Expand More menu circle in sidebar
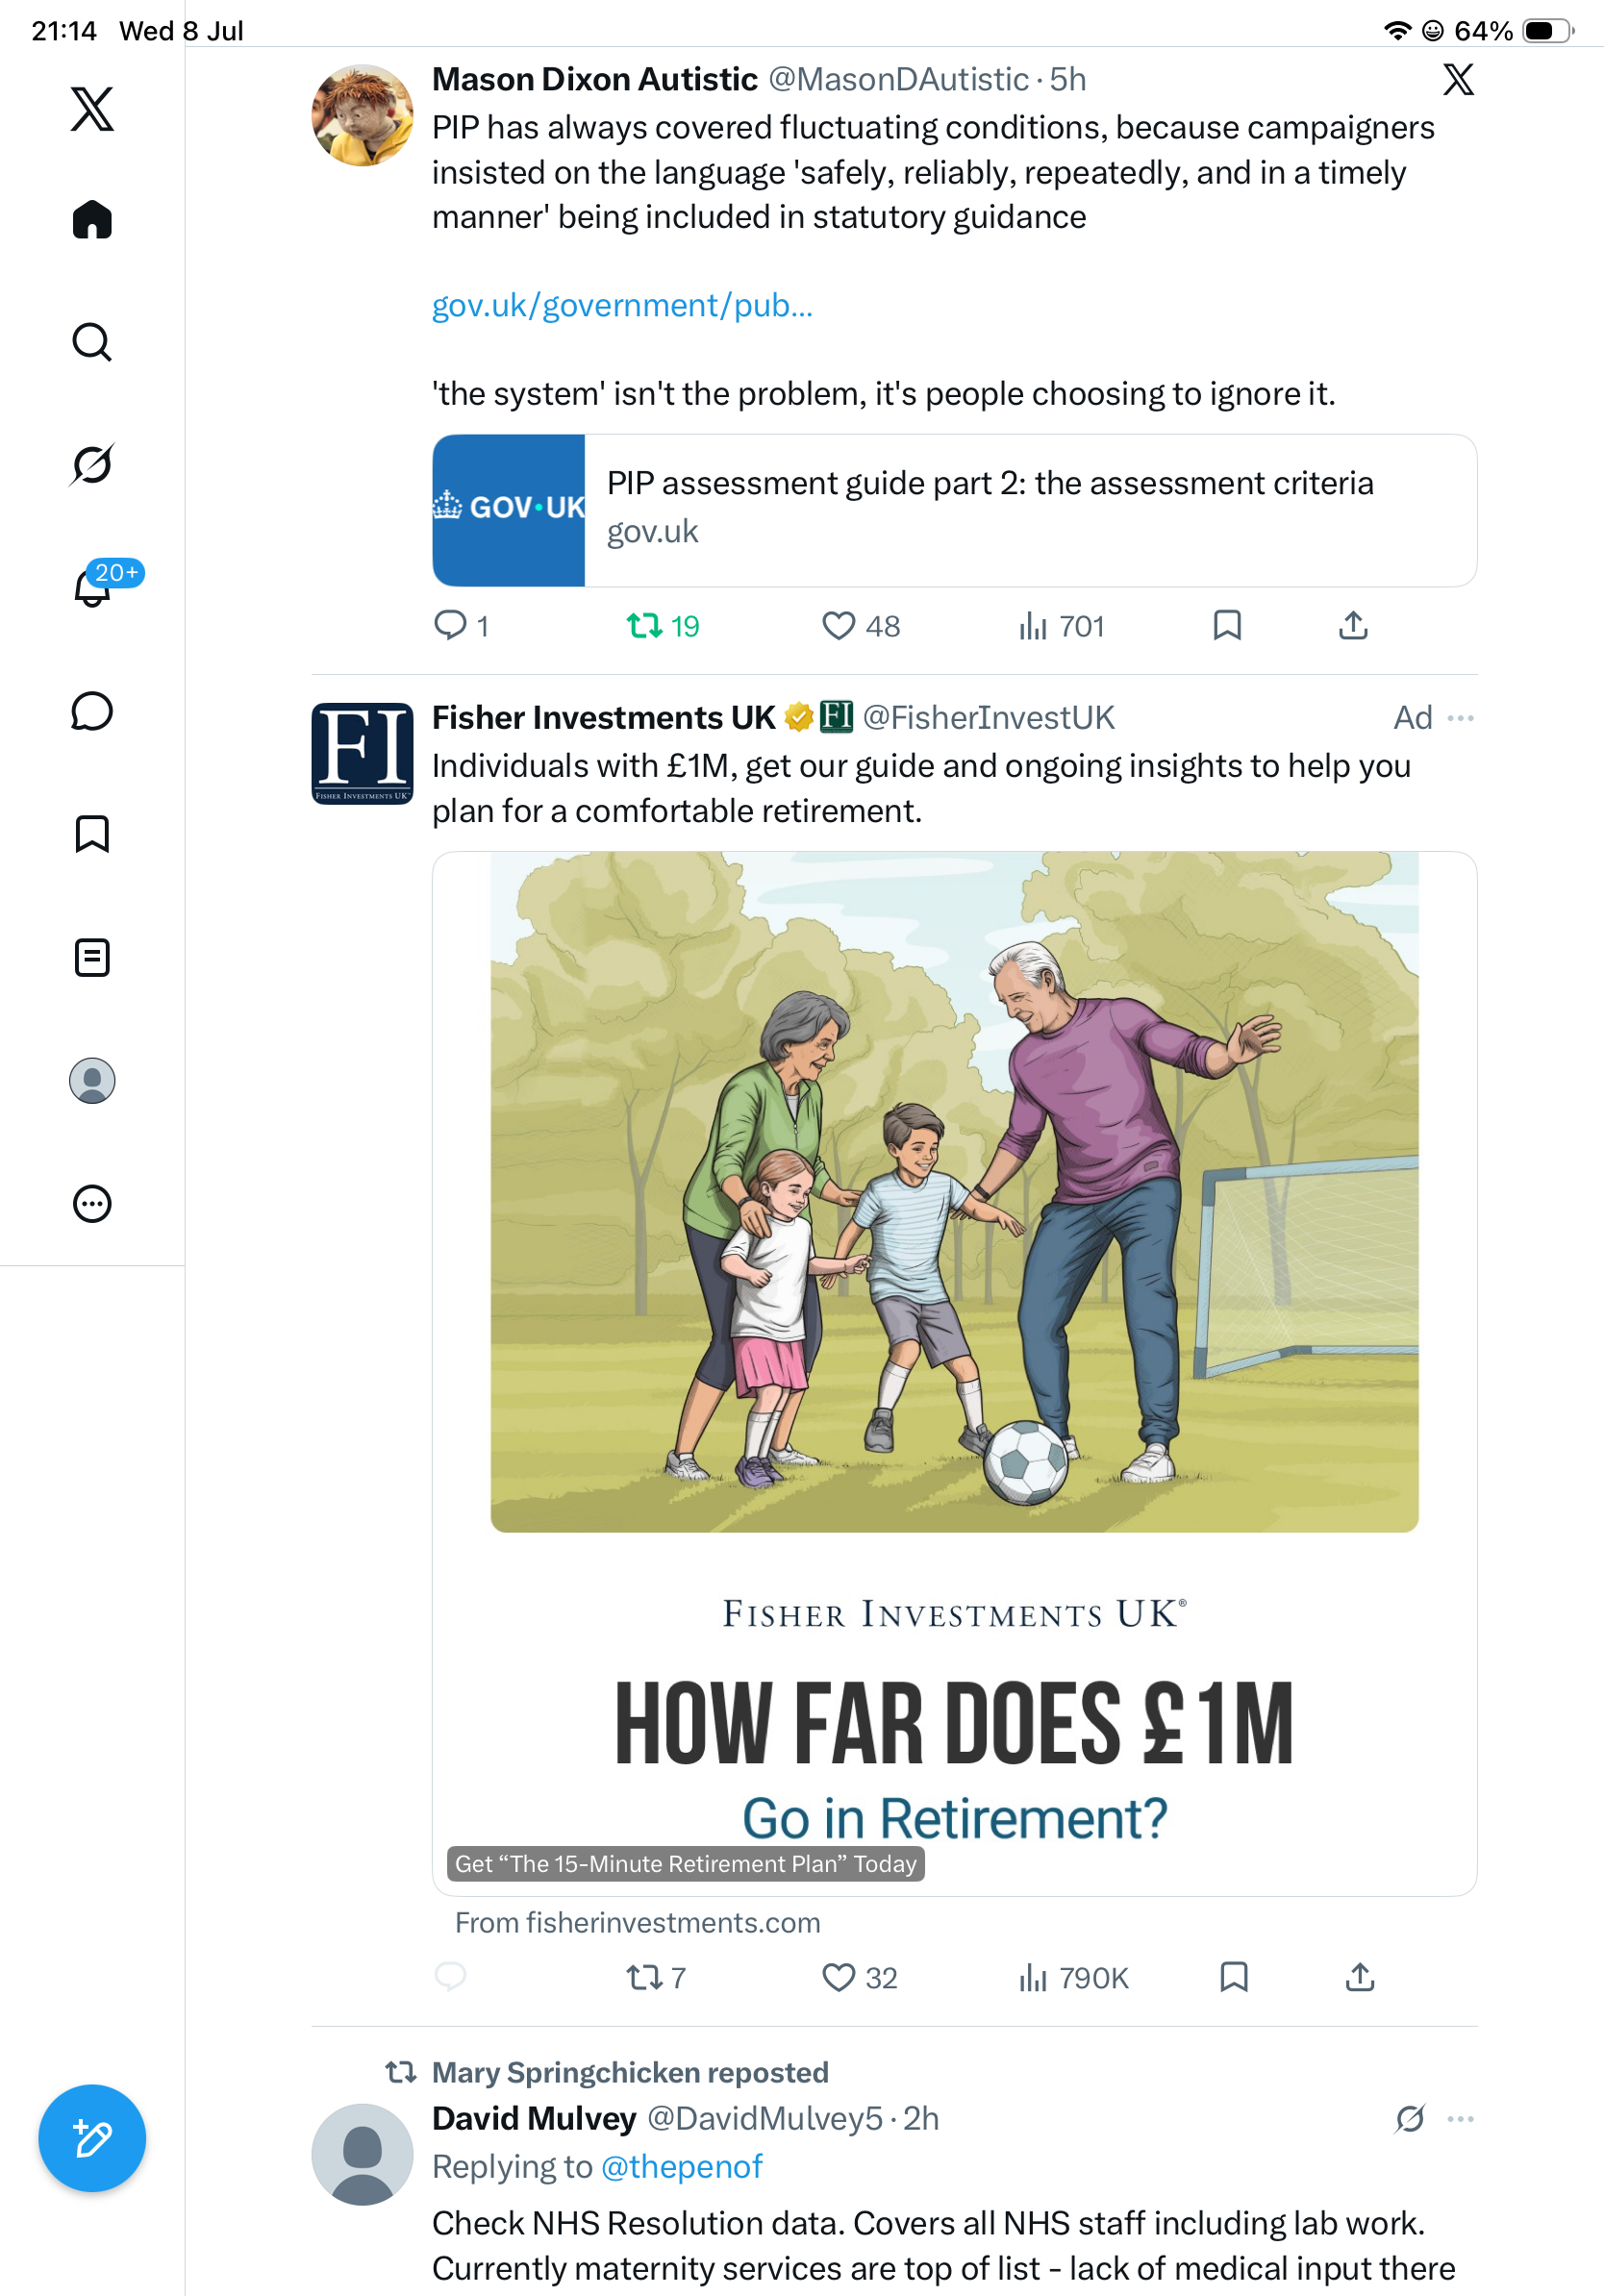Screen dimensions: 1604x2296 pos(92,1203)
